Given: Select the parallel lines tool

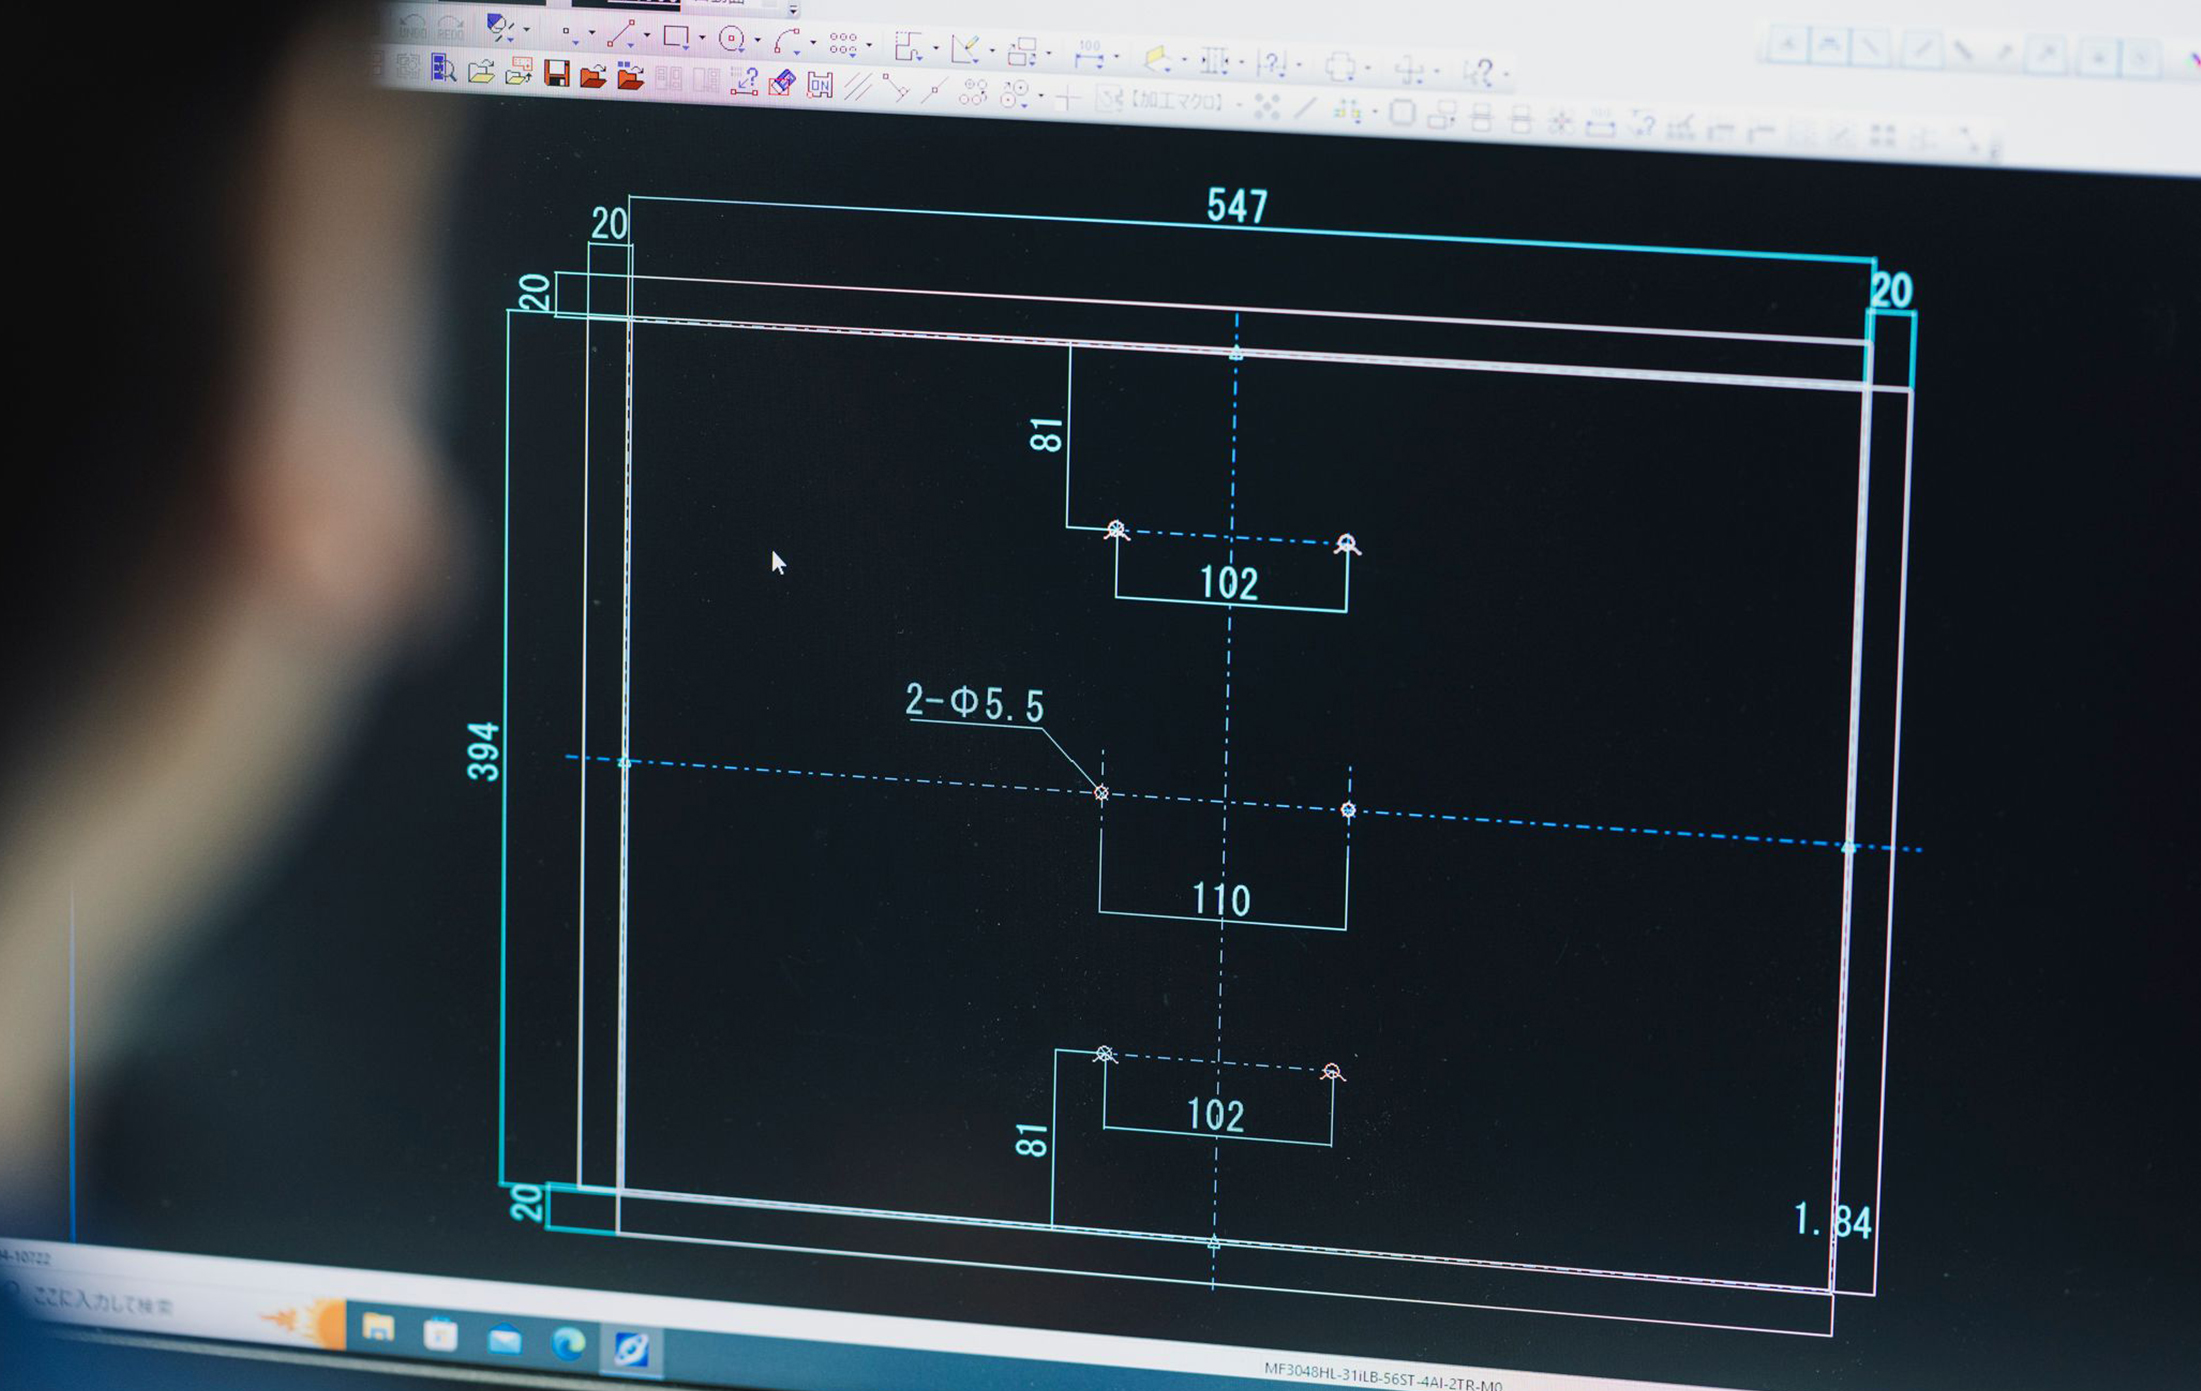Looking at the screenshot, I should pyautogui.click(x=857, y=87).
